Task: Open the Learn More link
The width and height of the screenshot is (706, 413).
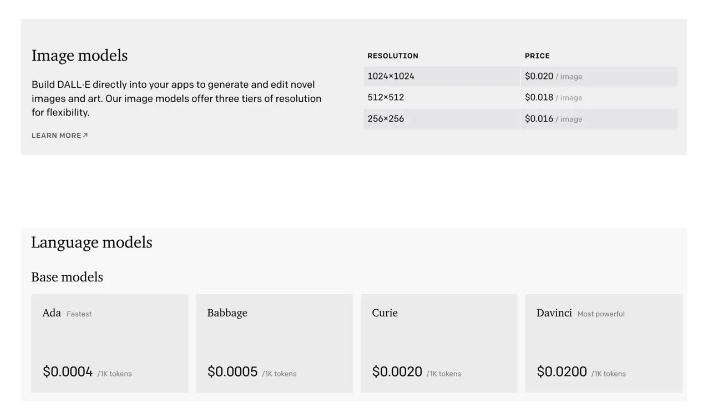Action: point(59,136)
